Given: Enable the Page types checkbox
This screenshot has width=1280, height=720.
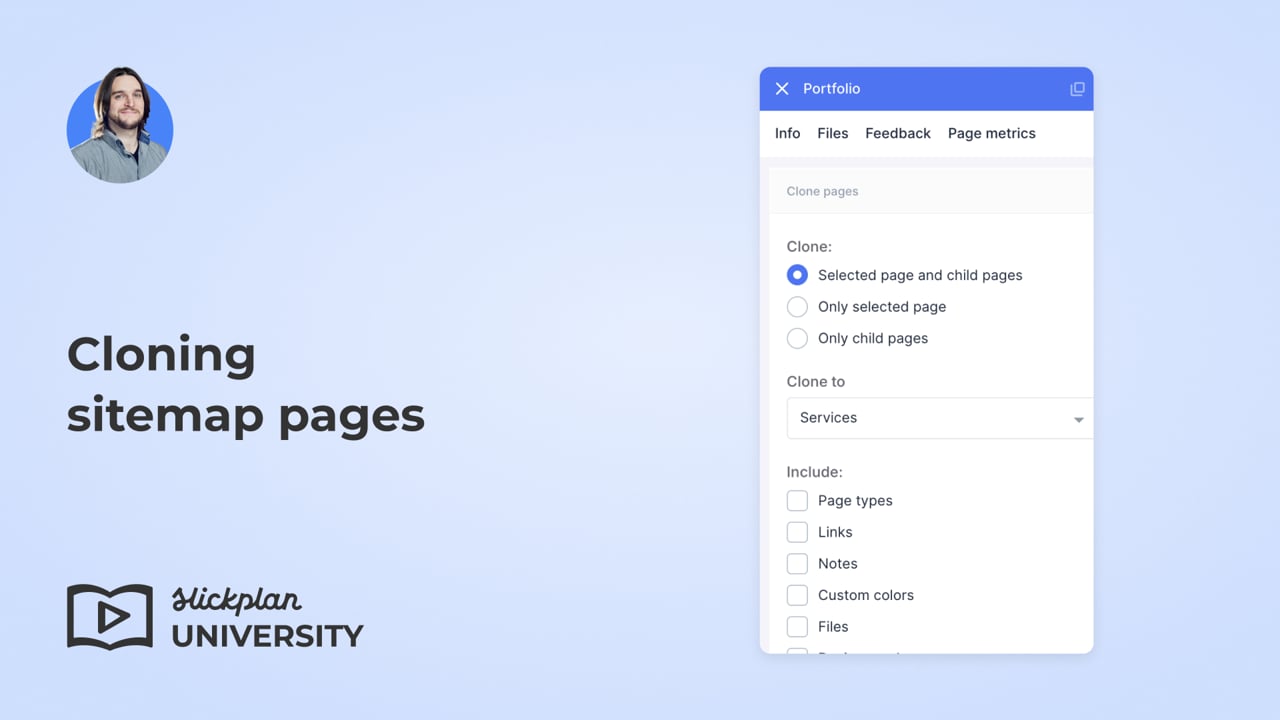Looking at the screenshot, I should (797, 500).
